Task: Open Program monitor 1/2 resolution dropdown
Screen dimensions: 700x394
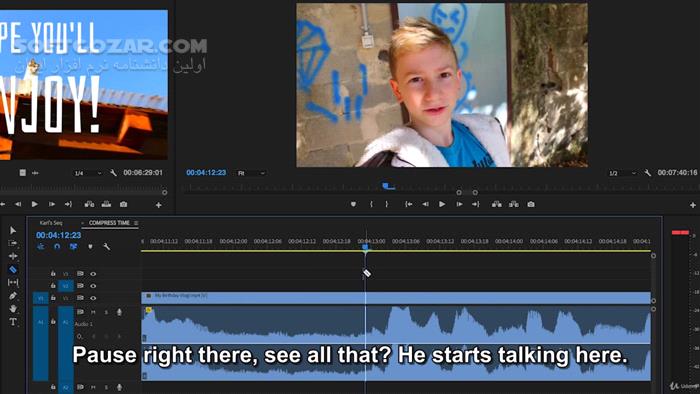Action: pyautogui.click(x=623, y=173)
